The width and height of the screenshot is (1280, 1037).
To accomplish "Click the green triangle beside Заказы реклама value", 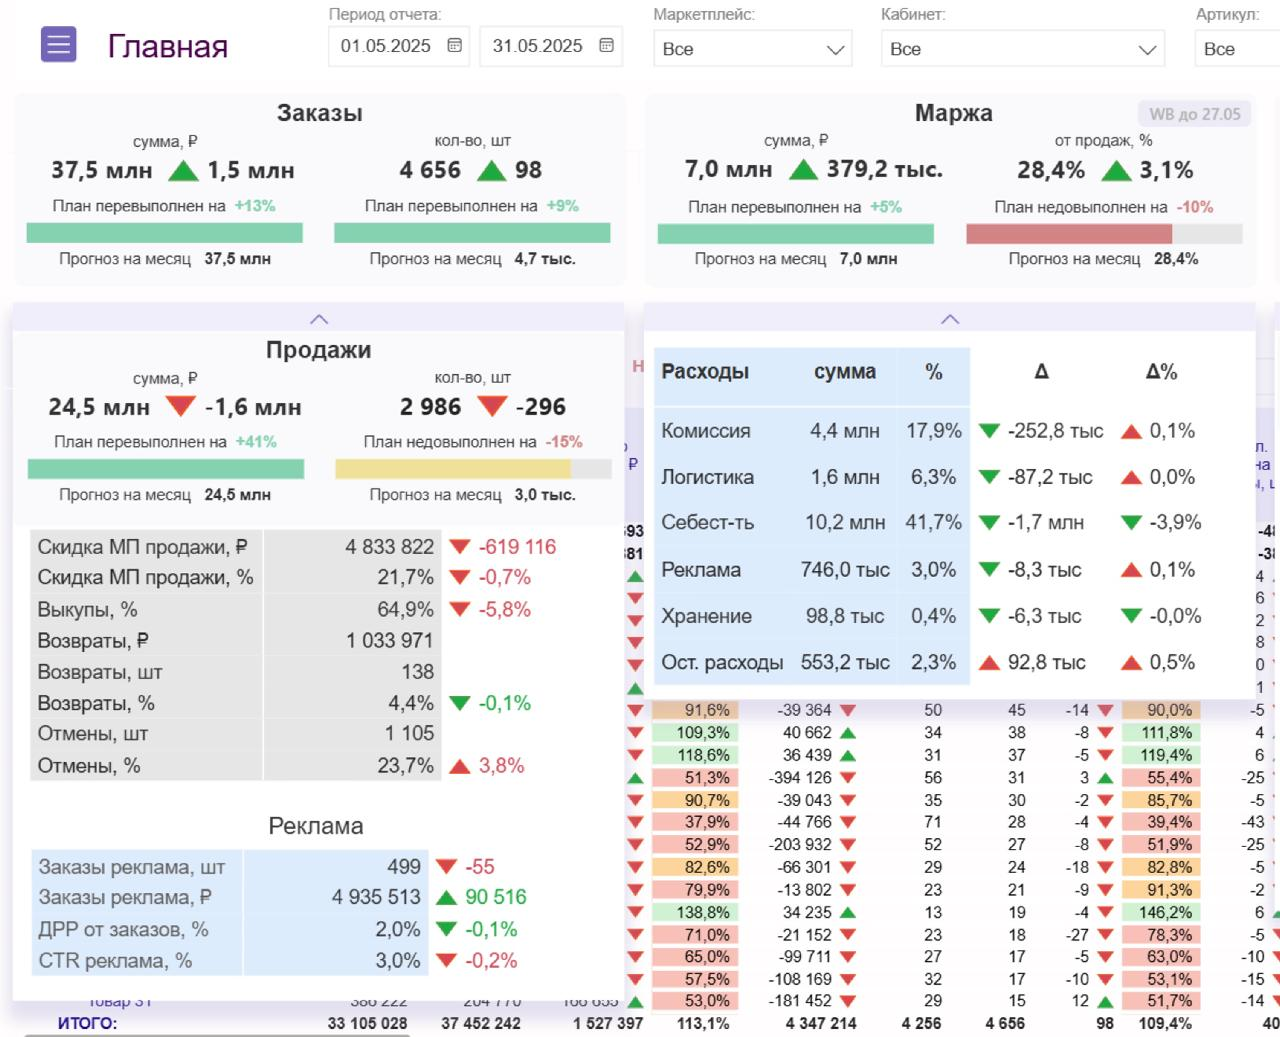I will click(x=448, y=897).
